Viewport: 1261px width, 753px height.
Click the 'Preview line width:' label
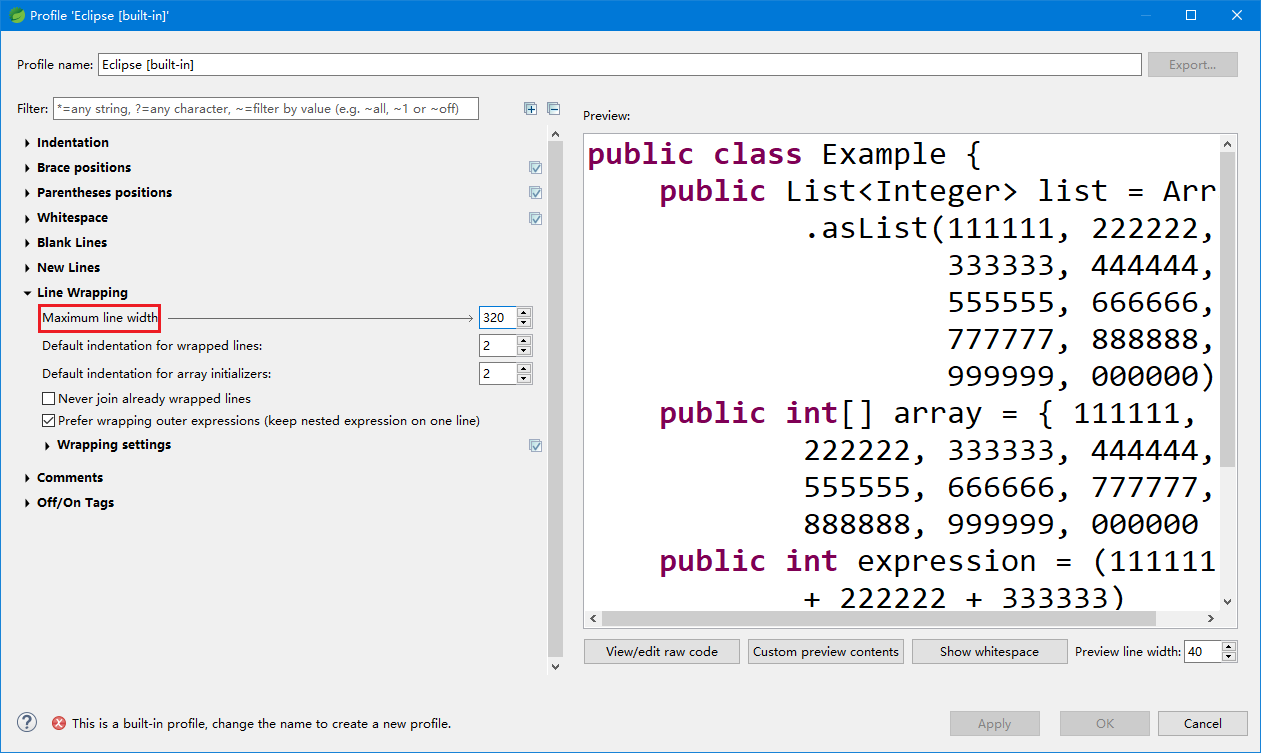(x=1127, y=652)
